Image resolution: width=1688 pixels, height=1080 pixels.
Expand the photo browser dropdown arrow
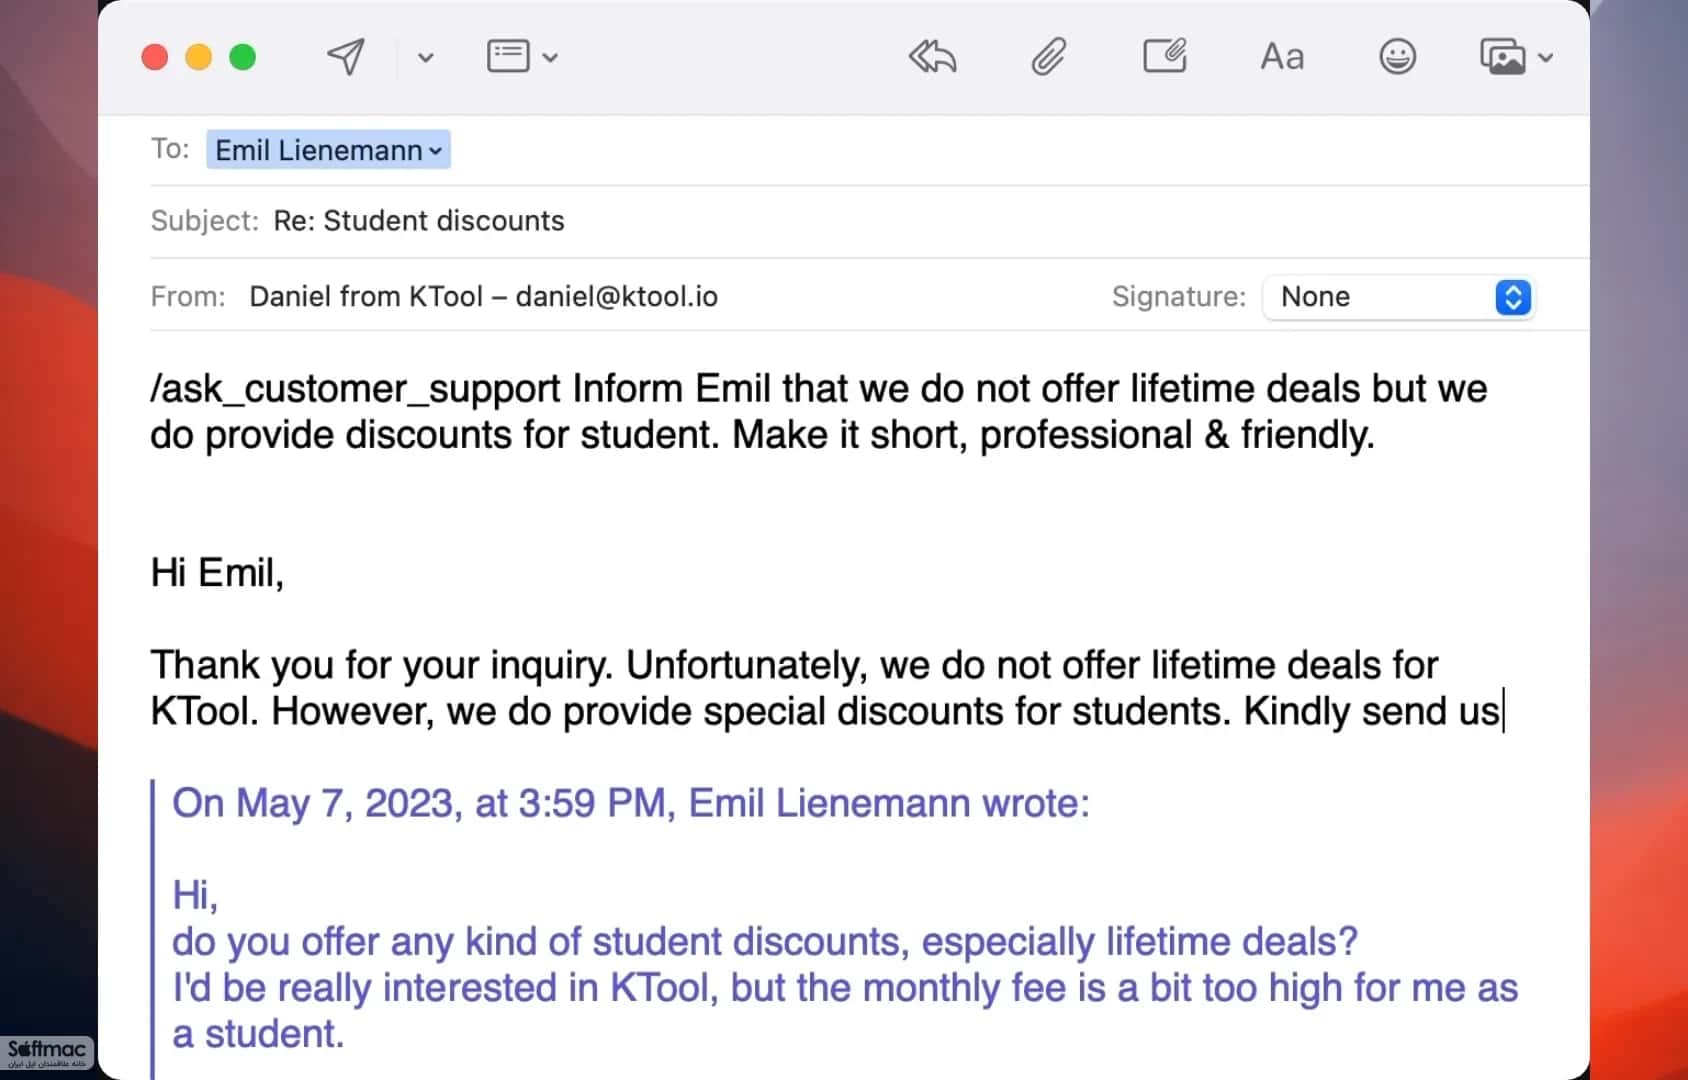(x=1545, y=58)
